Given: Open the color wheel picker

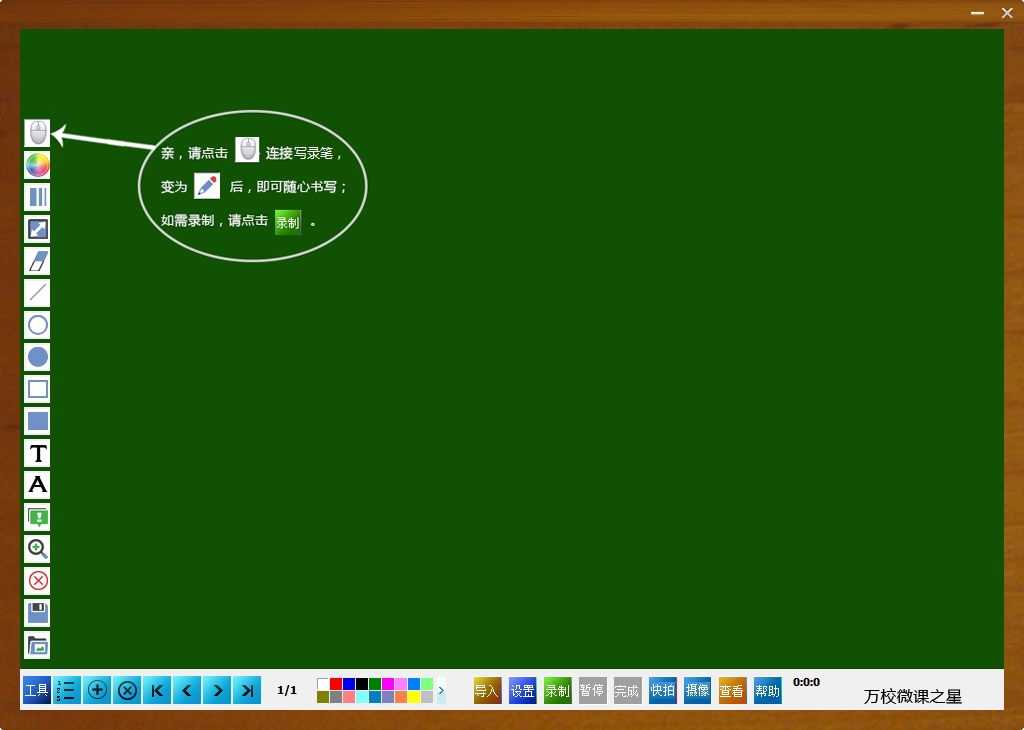Looking at the screenshot, I should pos(37,165).
